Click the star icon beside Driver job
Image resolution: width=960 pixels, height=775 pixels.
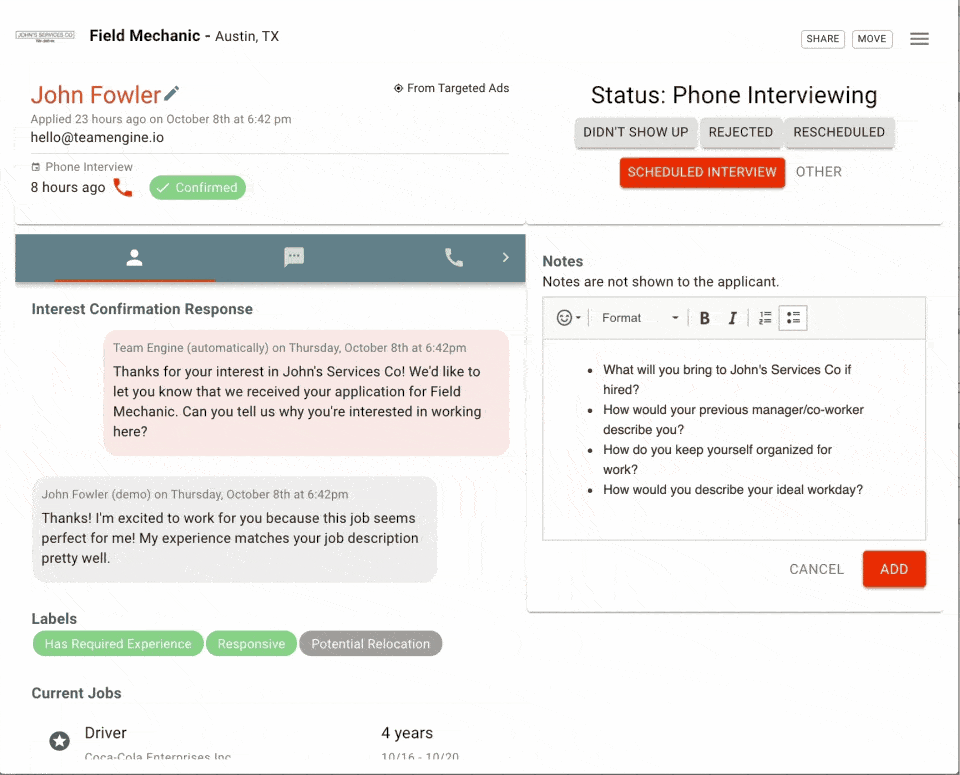coord(60,740)
